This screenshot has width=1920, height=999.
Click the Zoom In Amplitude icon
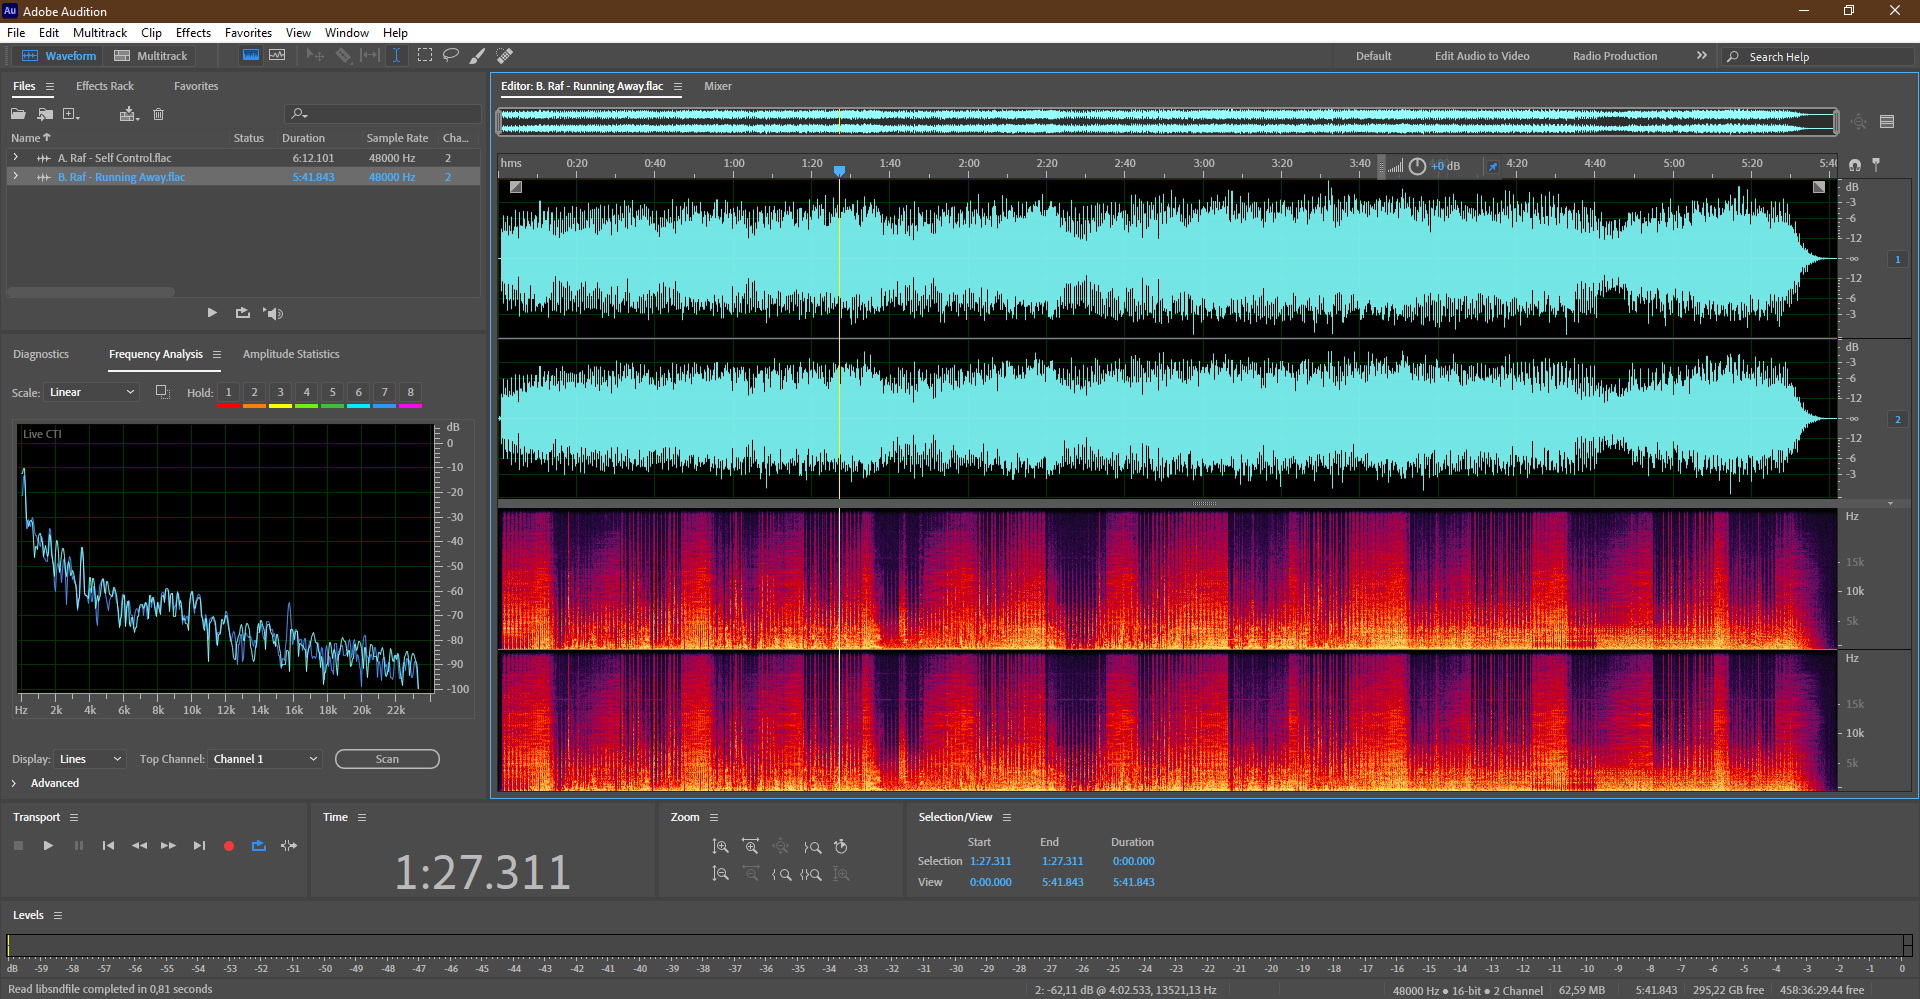pos(720,847)
